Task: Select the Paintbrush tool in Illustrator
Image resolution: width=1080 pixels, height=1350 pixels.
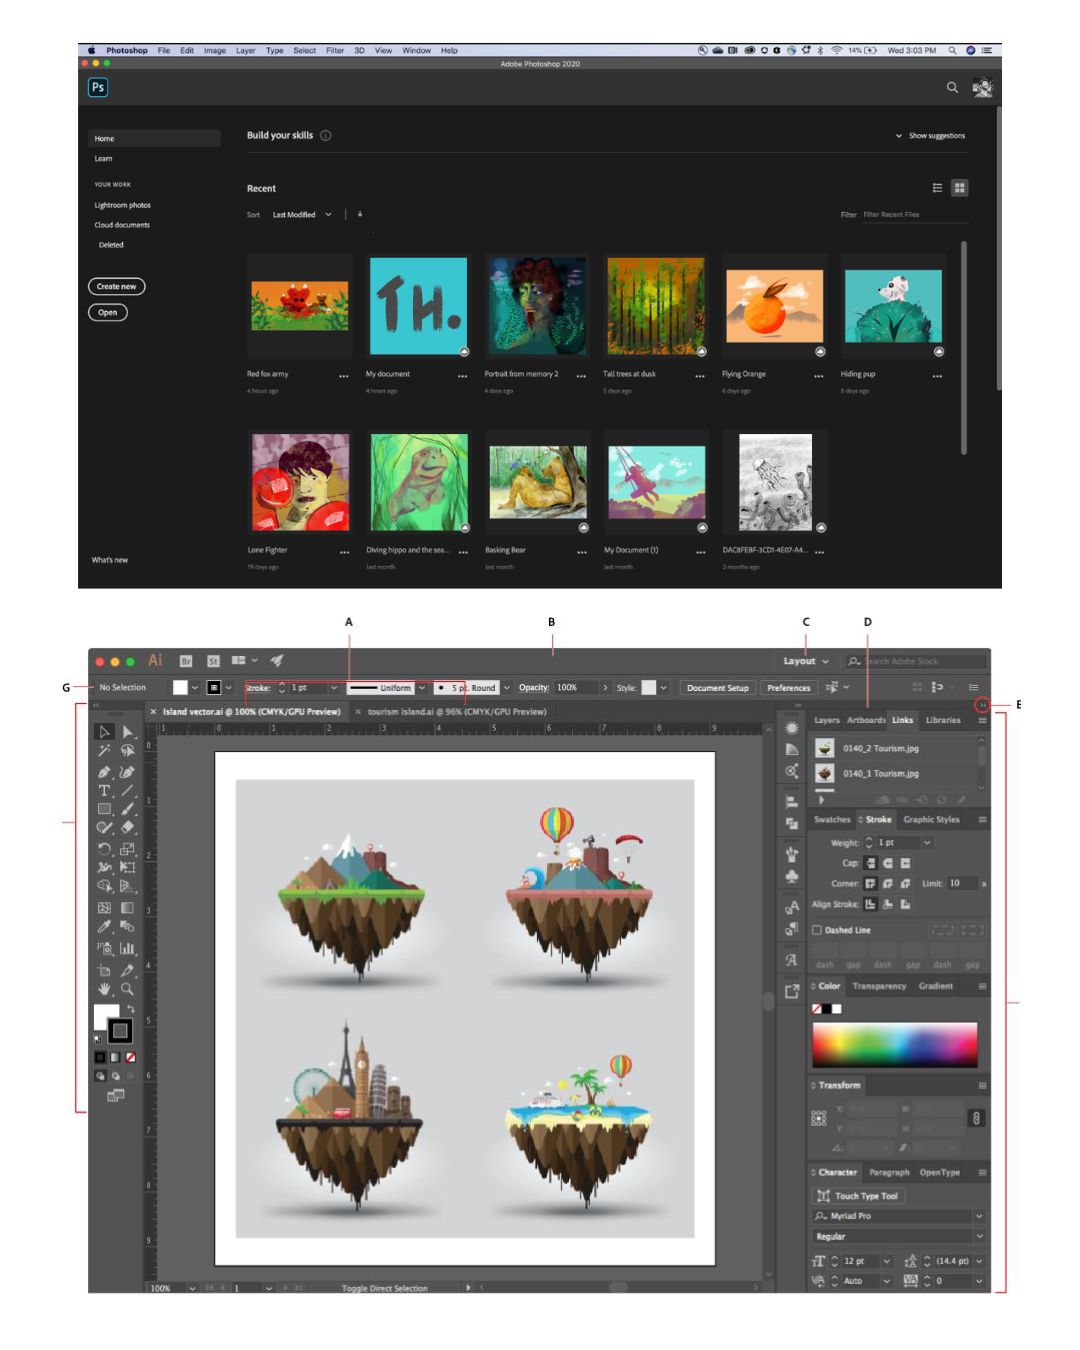Action: pyautogui.click(x=127, y=809)
